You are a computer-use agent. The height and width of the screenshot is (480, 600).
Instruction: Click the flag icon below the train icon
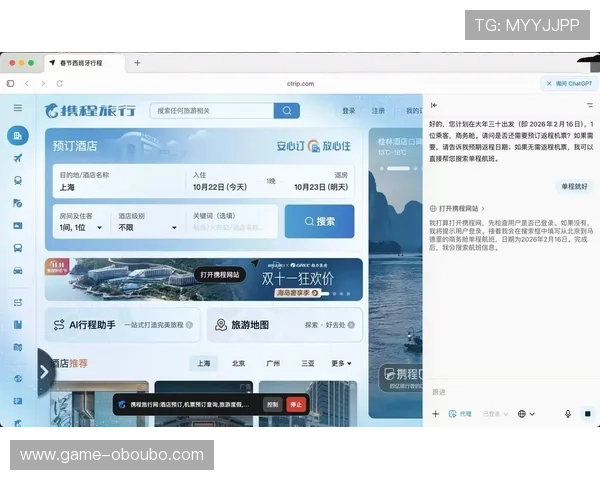point(18,203)
